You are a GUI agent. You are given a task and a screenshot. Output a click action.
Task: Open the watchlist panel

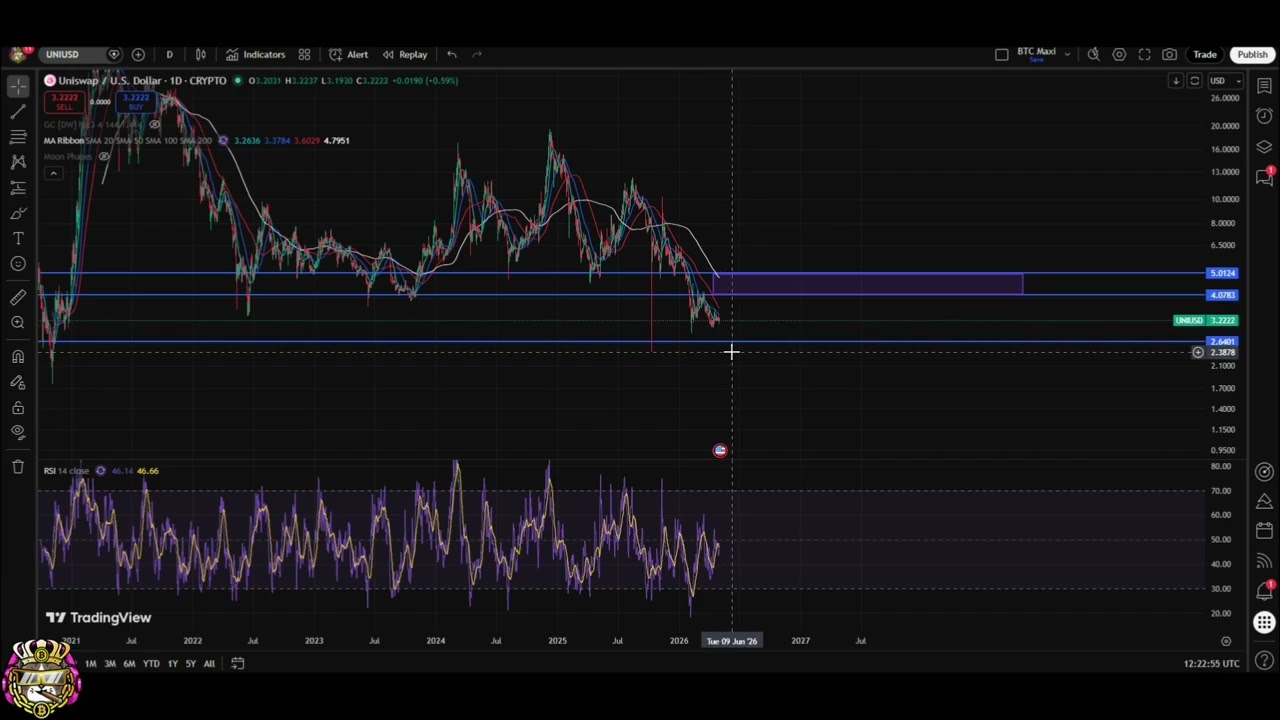point(1264,87)
